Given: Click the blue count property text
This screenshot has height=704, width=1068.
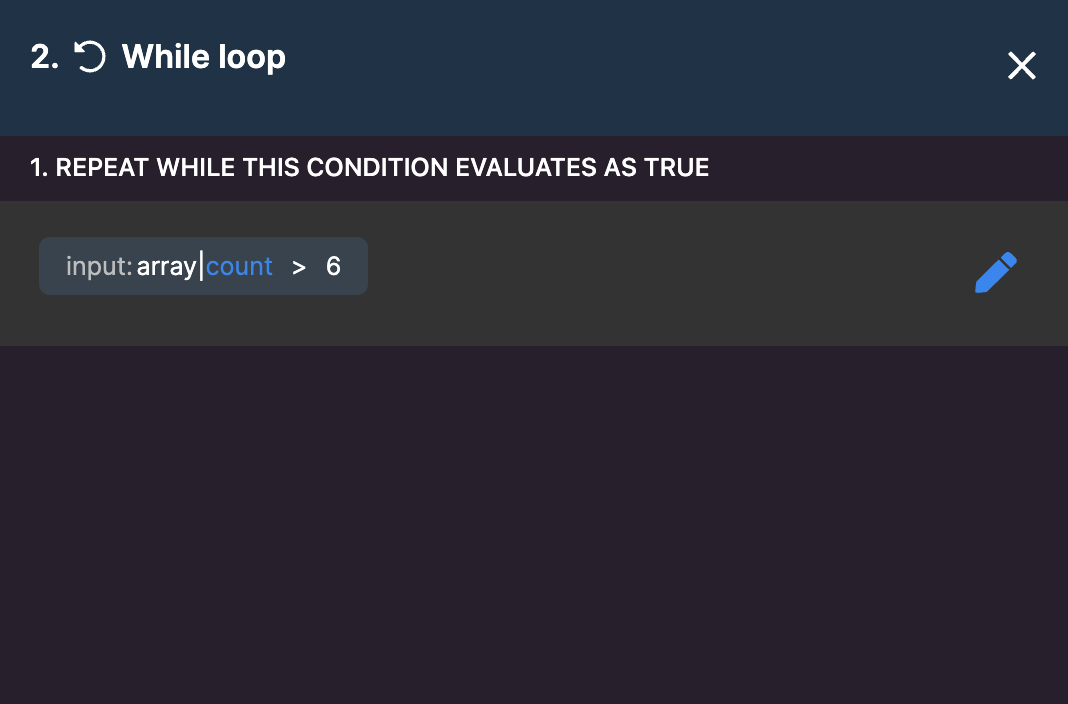Looking at the screenshot, I should pyautogui.click(x=239, y=266).
